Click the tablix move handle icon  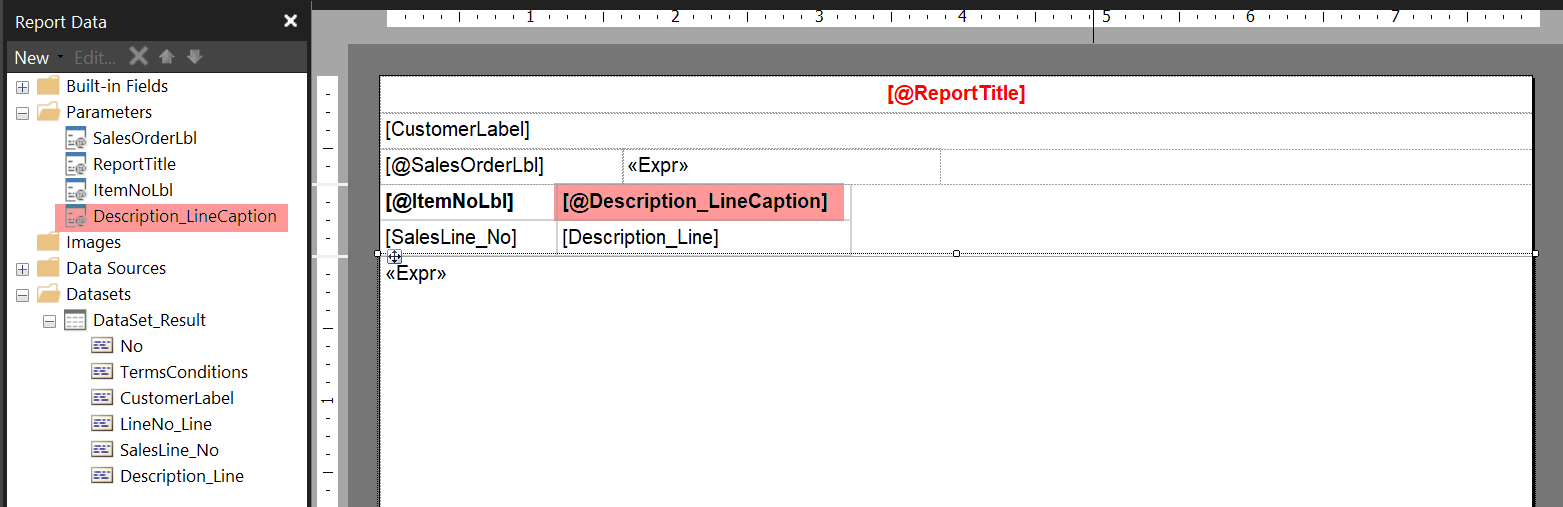coord(395,257)
